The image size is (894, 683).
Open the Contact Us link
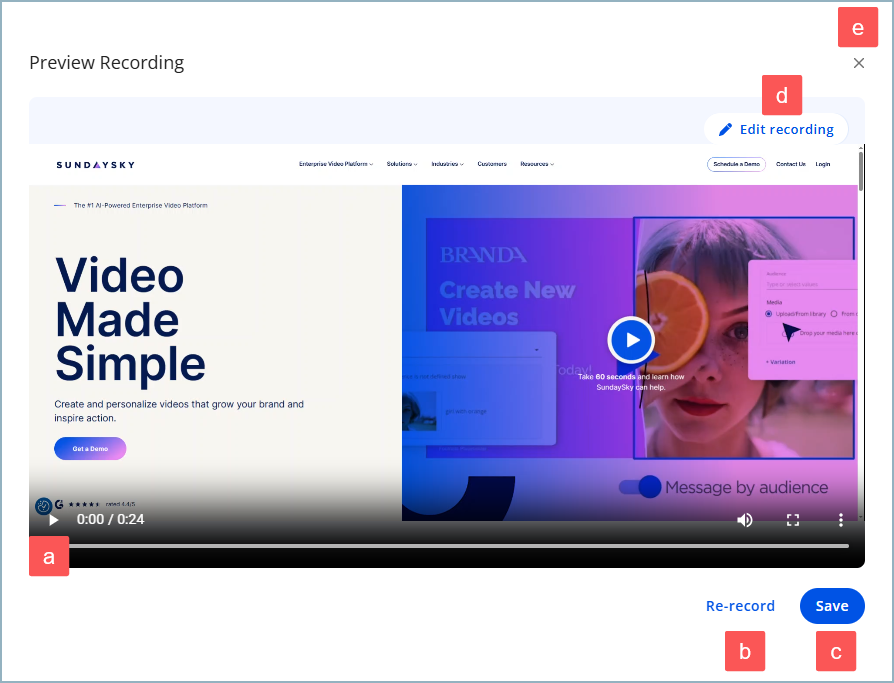pyautogui.click(x=791, y=164)
